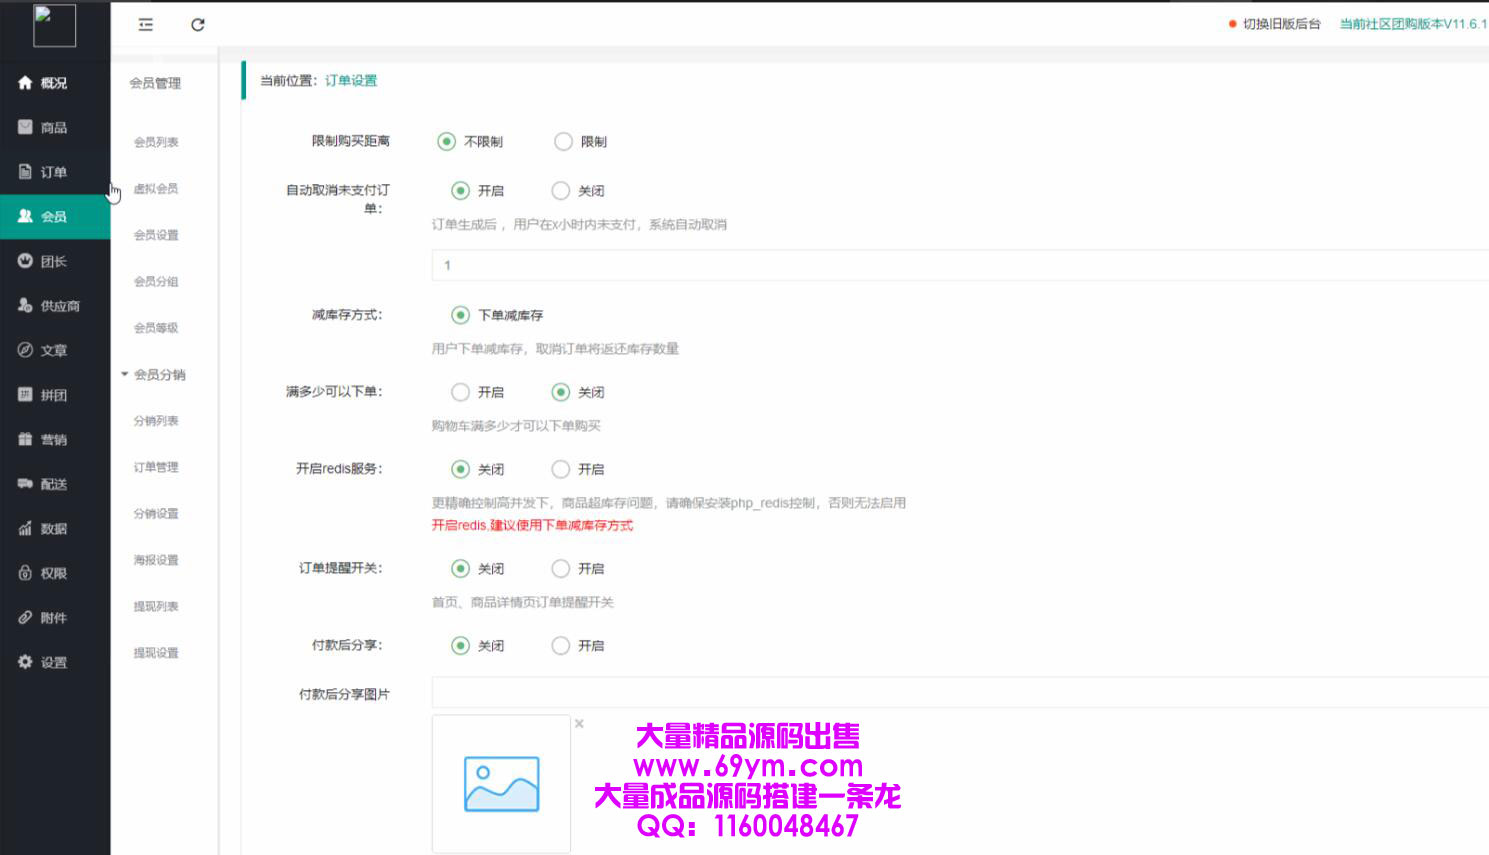1489x855 pixels.
Task: Click the 营销 gift icon
Action: click(x=25, y=439)
